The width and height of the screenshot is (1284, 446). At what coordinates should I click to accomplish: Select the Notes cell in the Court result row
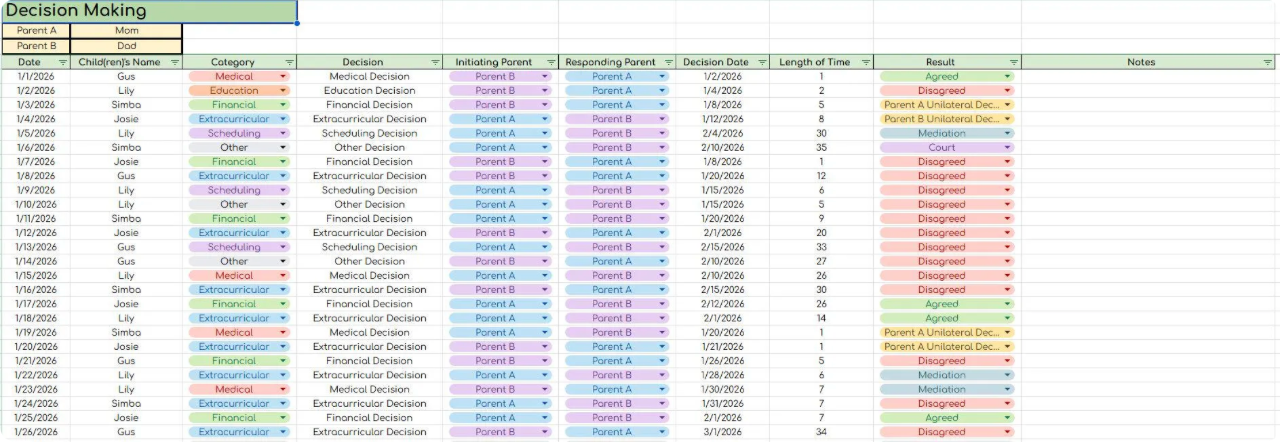(x=1149, y=148)
